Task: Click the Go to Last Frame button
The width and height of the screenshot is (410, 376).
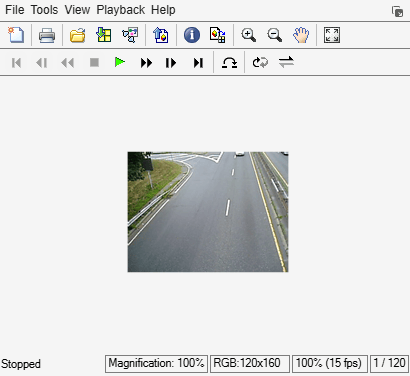Action: 198,63
